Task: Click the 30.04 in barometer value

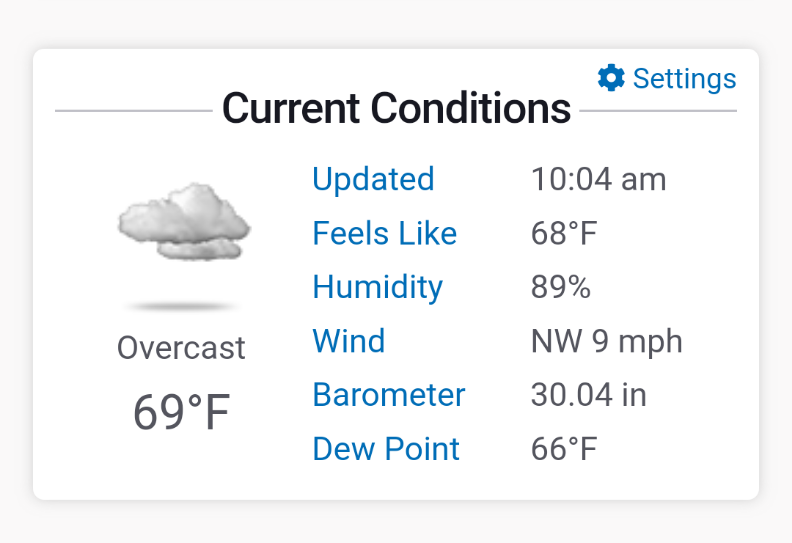Action: click(x=588, y=394)
